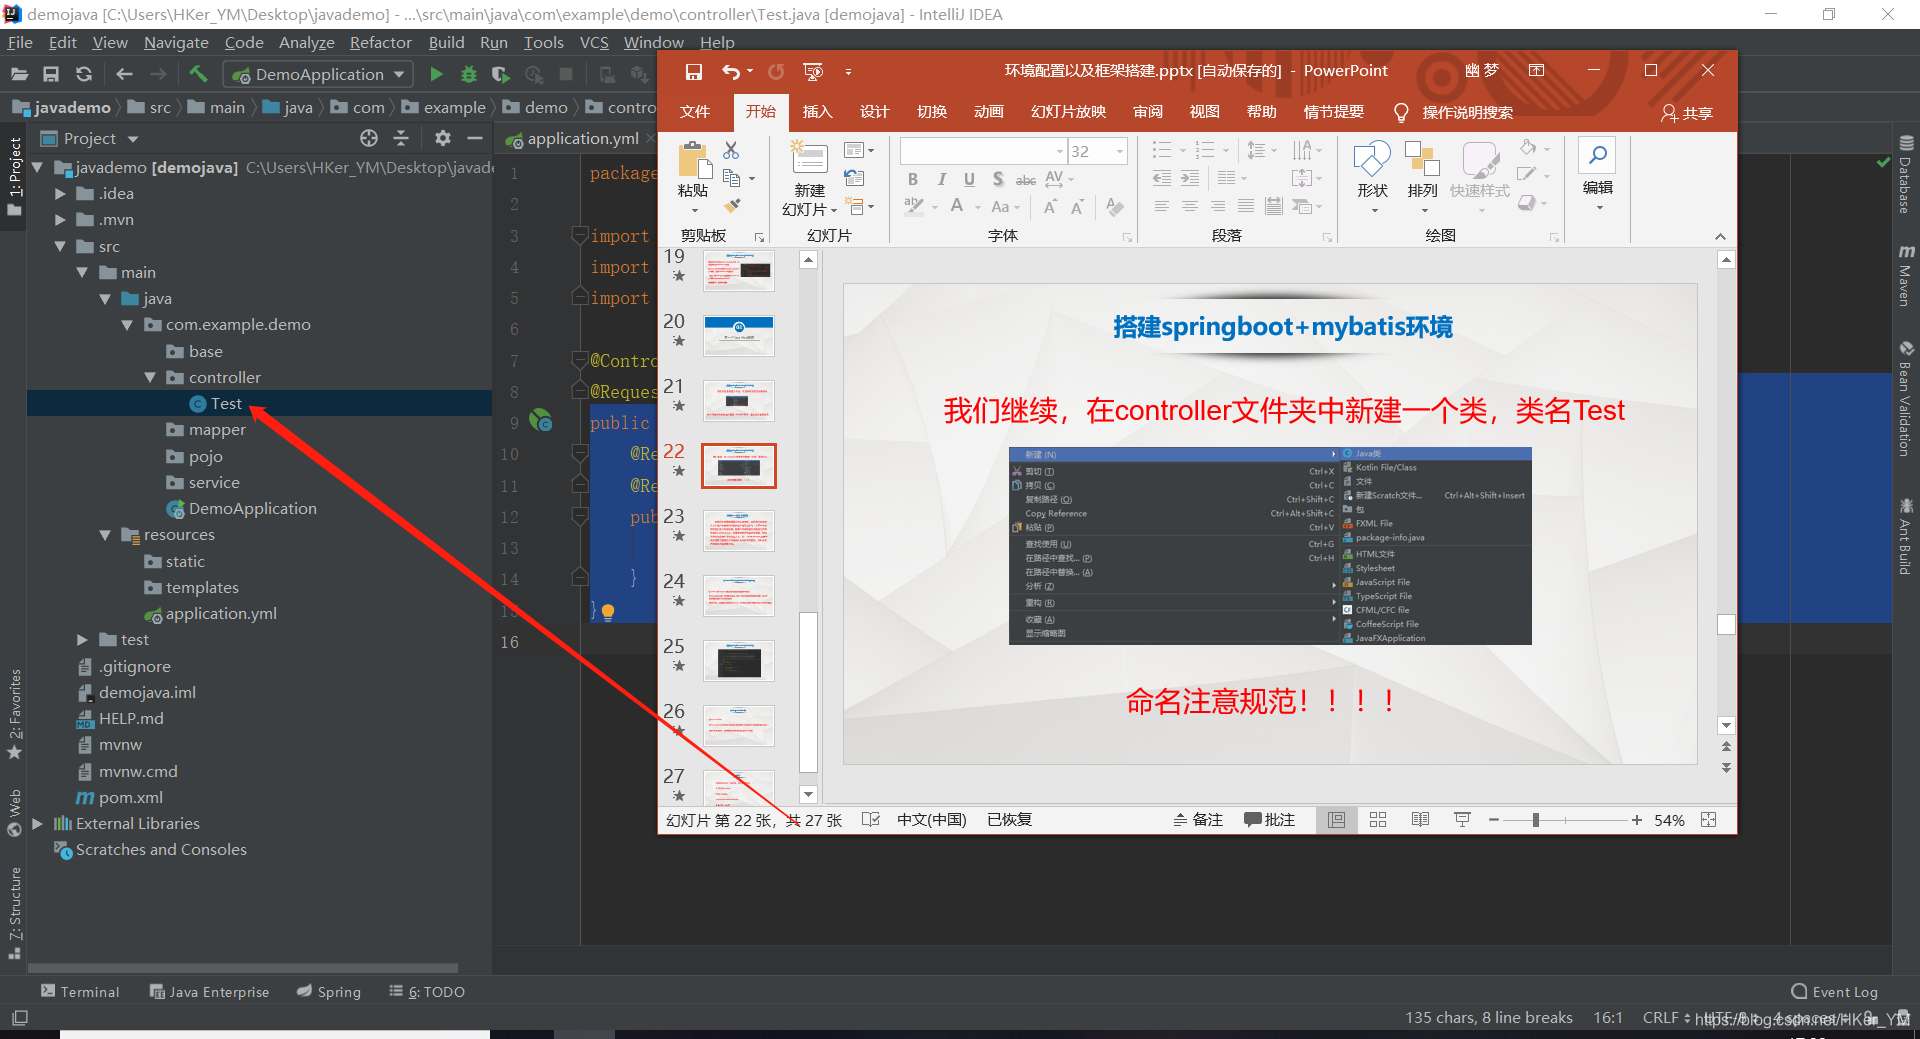Locate current file with crosshair icon in Project panel
The image size is (1920, 1039).
pyautogui.click(x=369, y=138)
